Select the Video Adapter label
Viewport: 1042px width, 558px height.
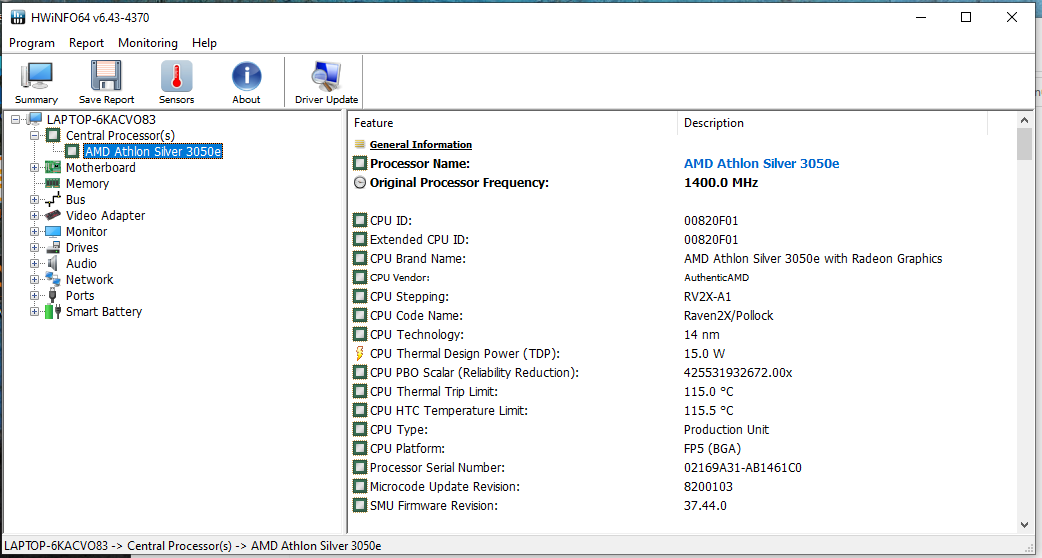click(105, 215)
